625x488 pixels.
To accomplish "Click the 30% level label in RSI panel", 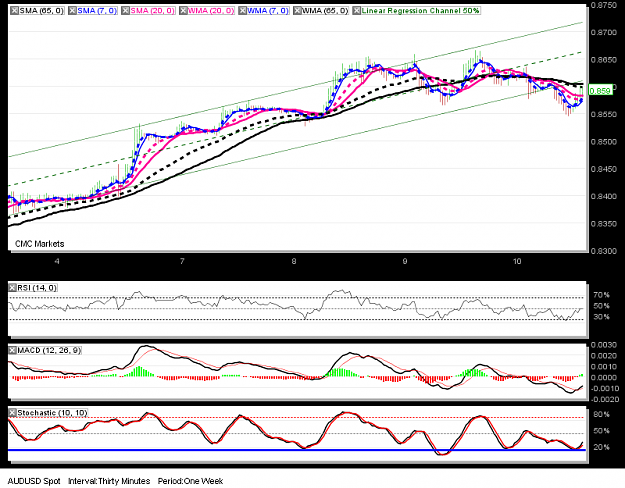I will coord(601,317).
